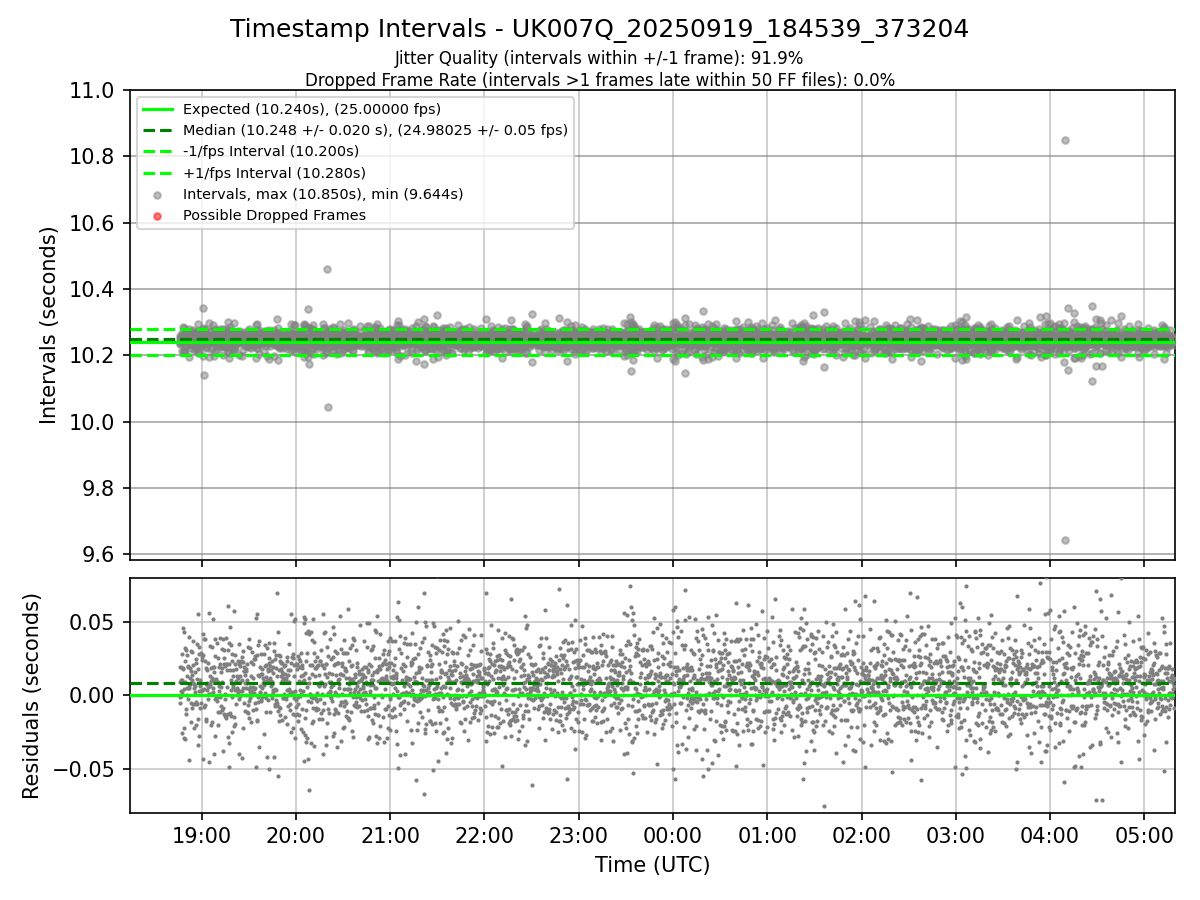Click the solid green Expected legend line
Viewport: 1200px width, 900px height.
158,109
